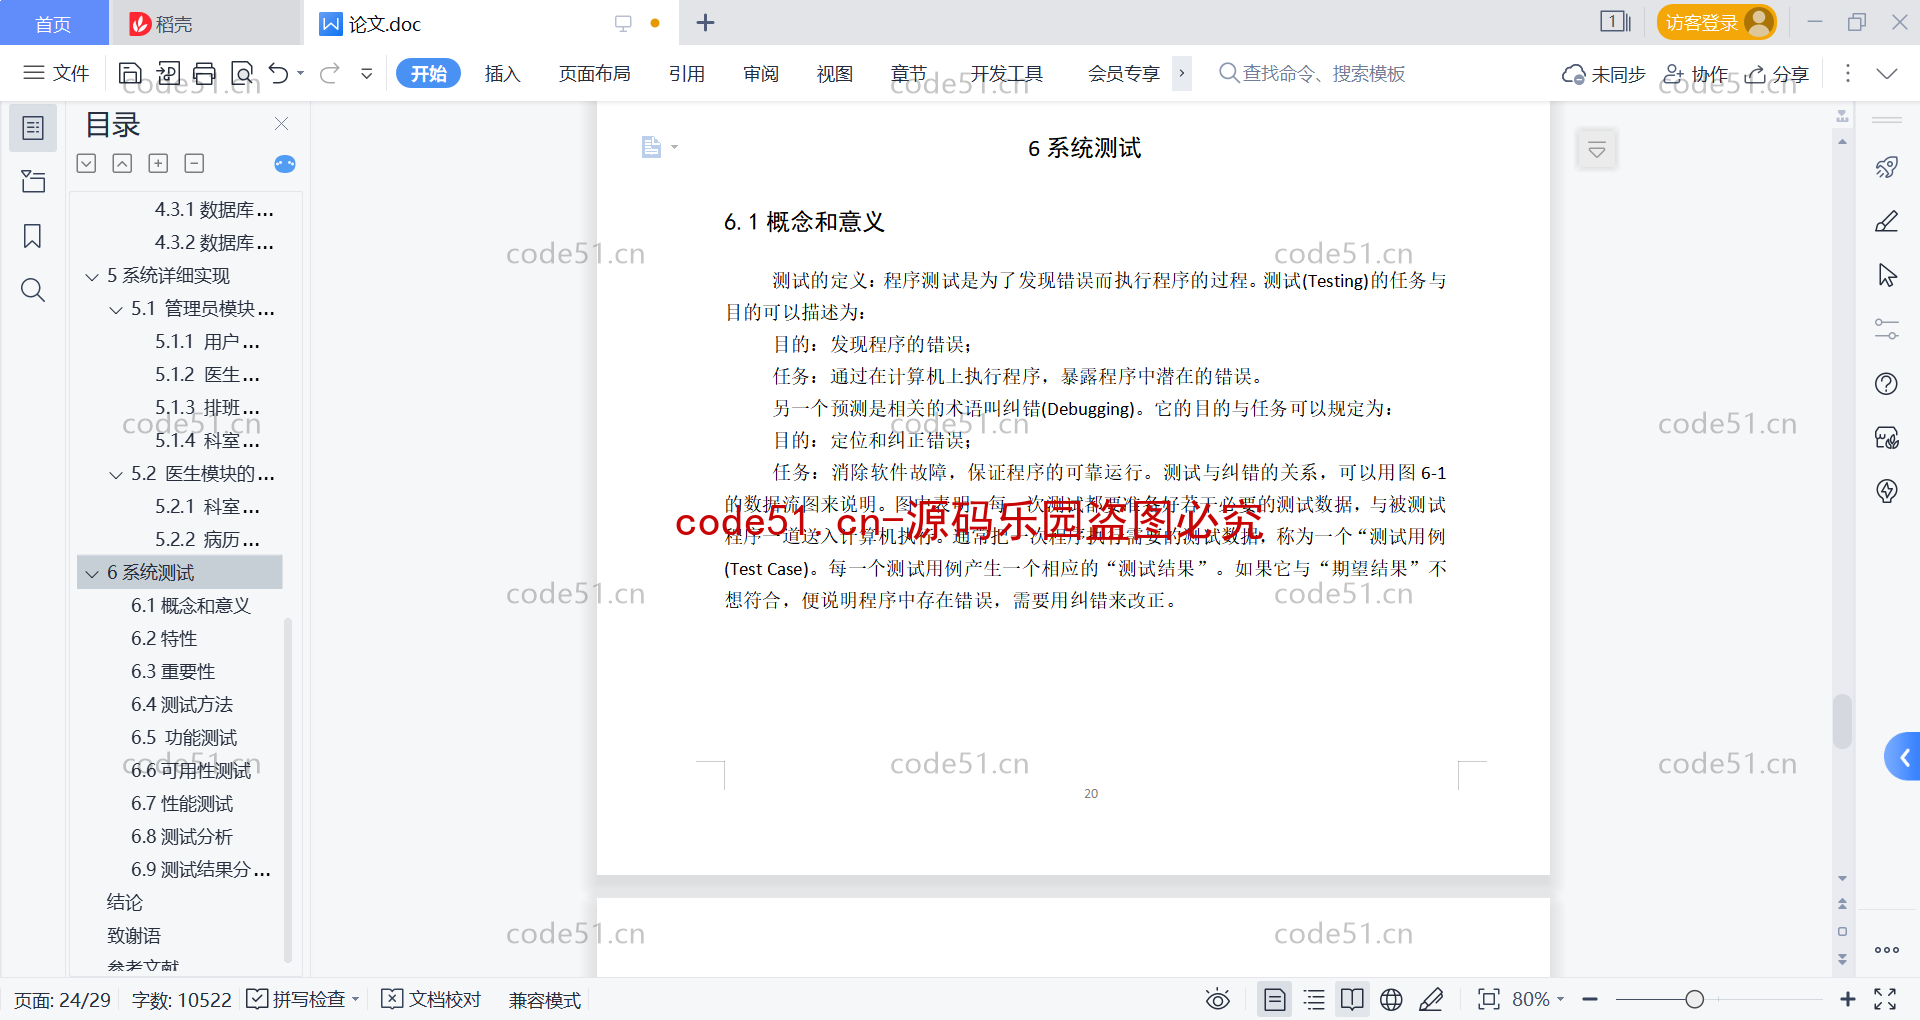Close the 目录 outline panel
Screen dimensions: 1920x1020
pos(281,124)
